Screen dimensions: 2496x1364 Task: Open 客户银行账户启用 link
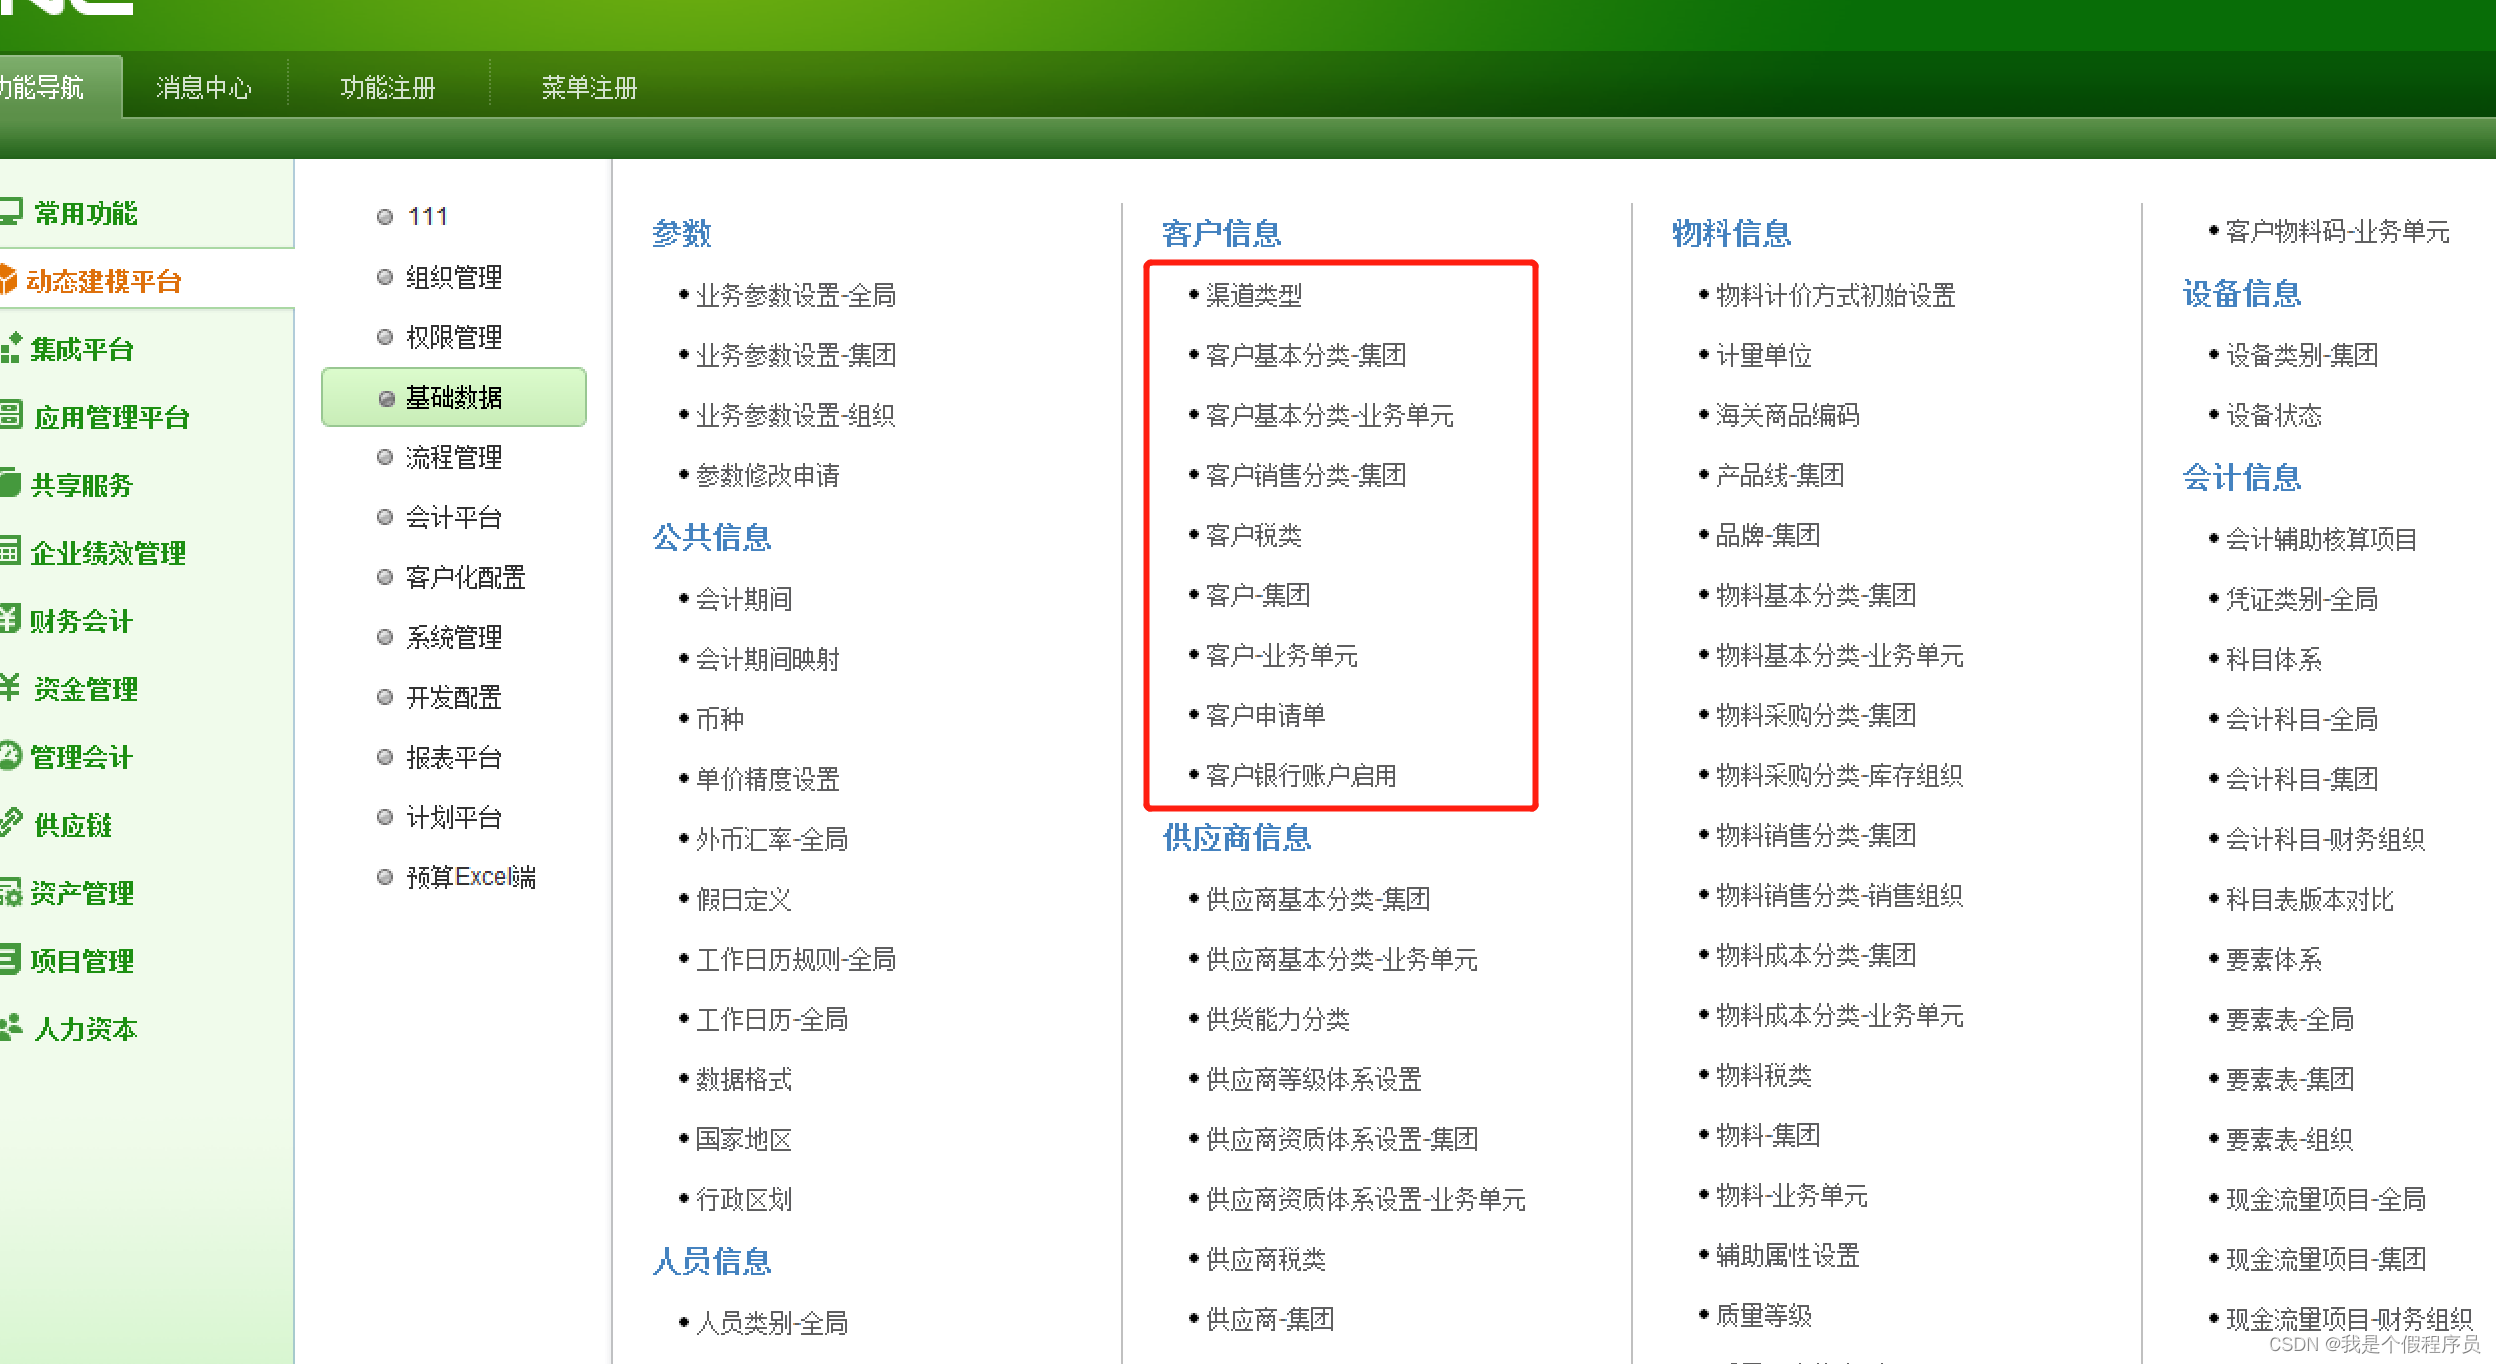pyautogui.click(x=1301, y=775)
